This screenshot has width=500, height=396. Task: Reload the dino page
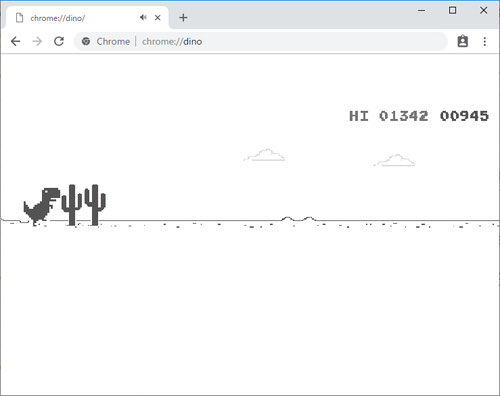point(59,41)
